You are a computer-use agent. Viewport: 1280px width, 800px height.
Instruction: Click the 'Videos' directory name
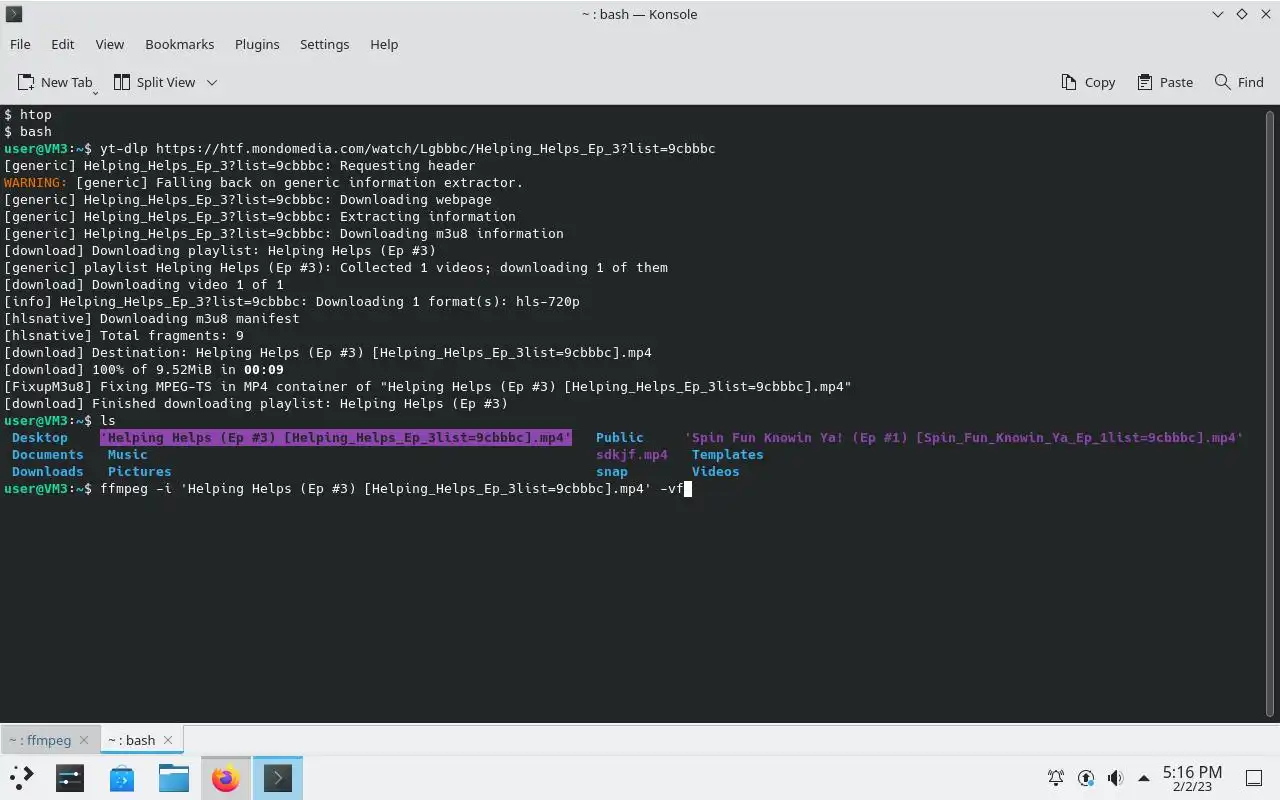(716, 471)
